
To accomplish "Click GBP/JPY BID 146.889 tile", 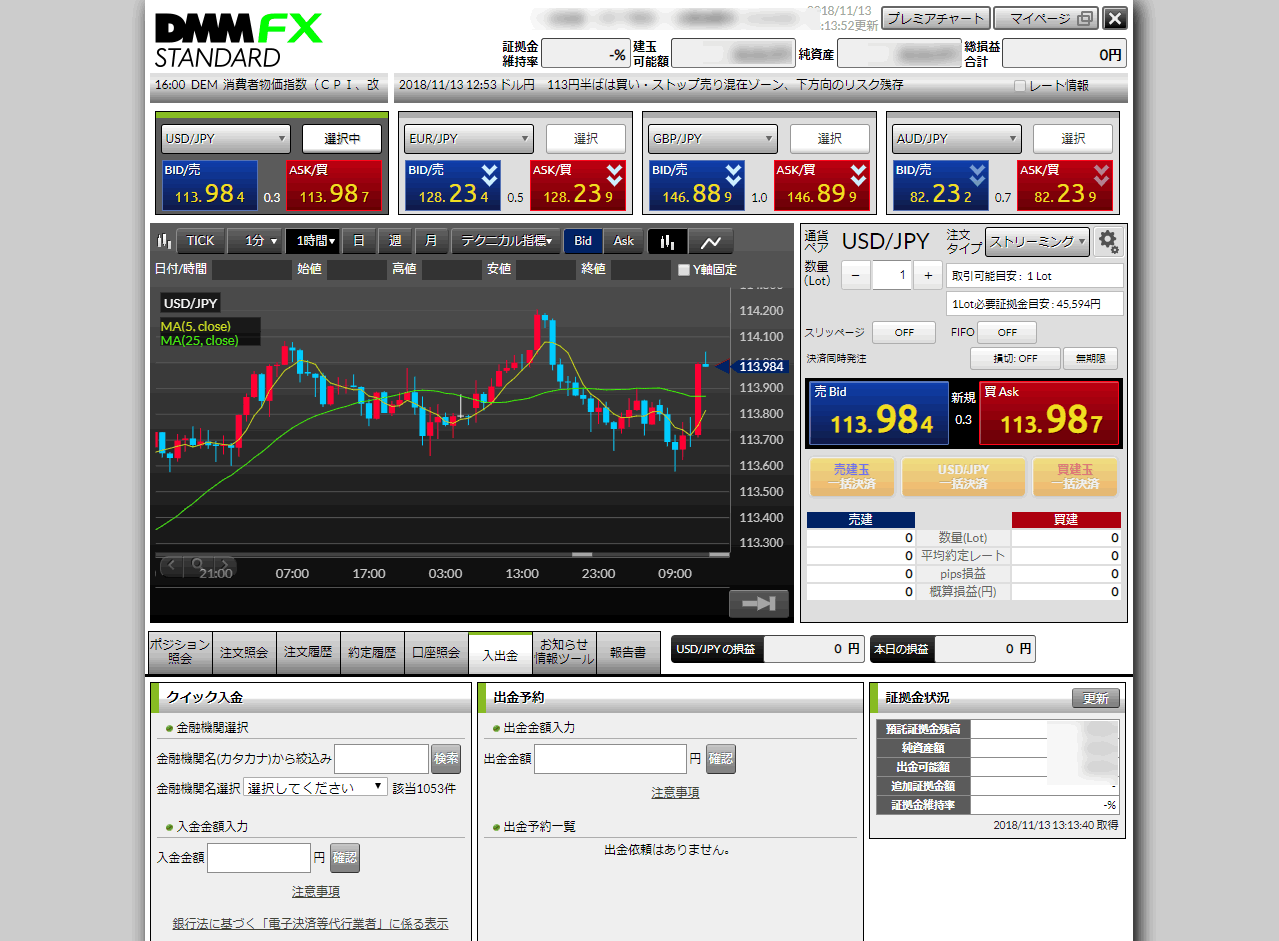I will [x=697, y=185].
